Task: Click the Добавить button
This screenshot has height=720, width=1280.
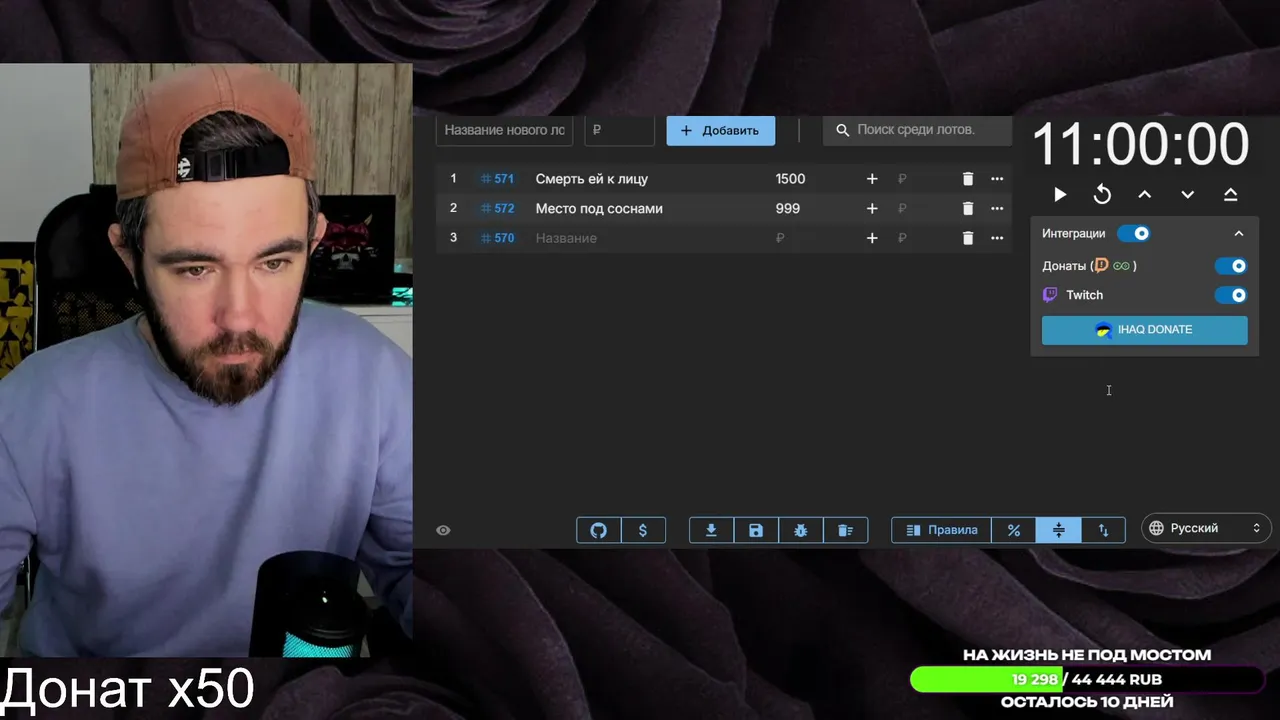Action: [x=721, y=130]
